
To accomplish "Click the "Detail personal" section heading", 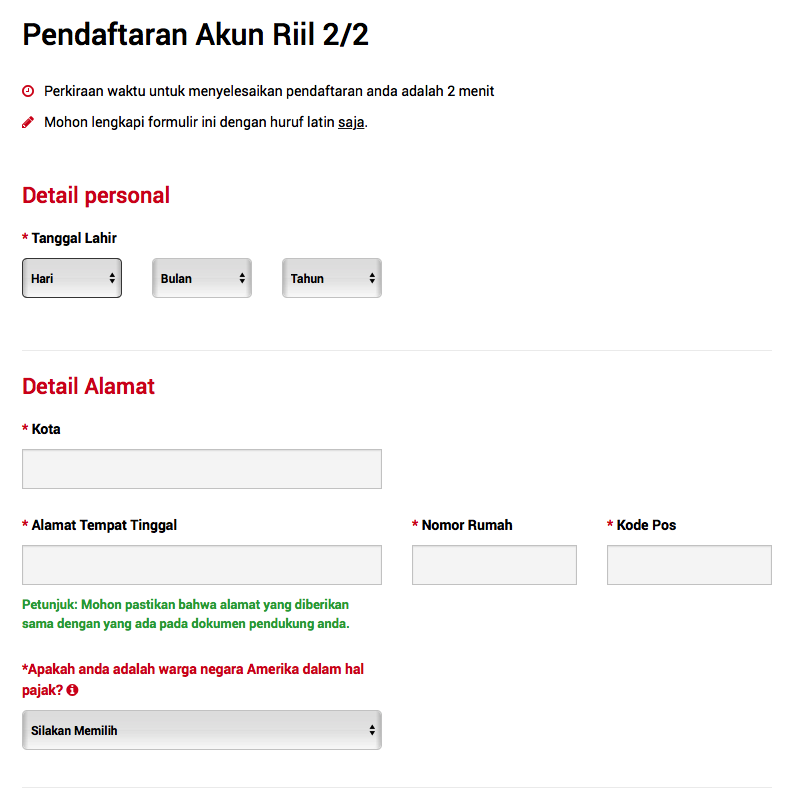I will pos(96,195).
